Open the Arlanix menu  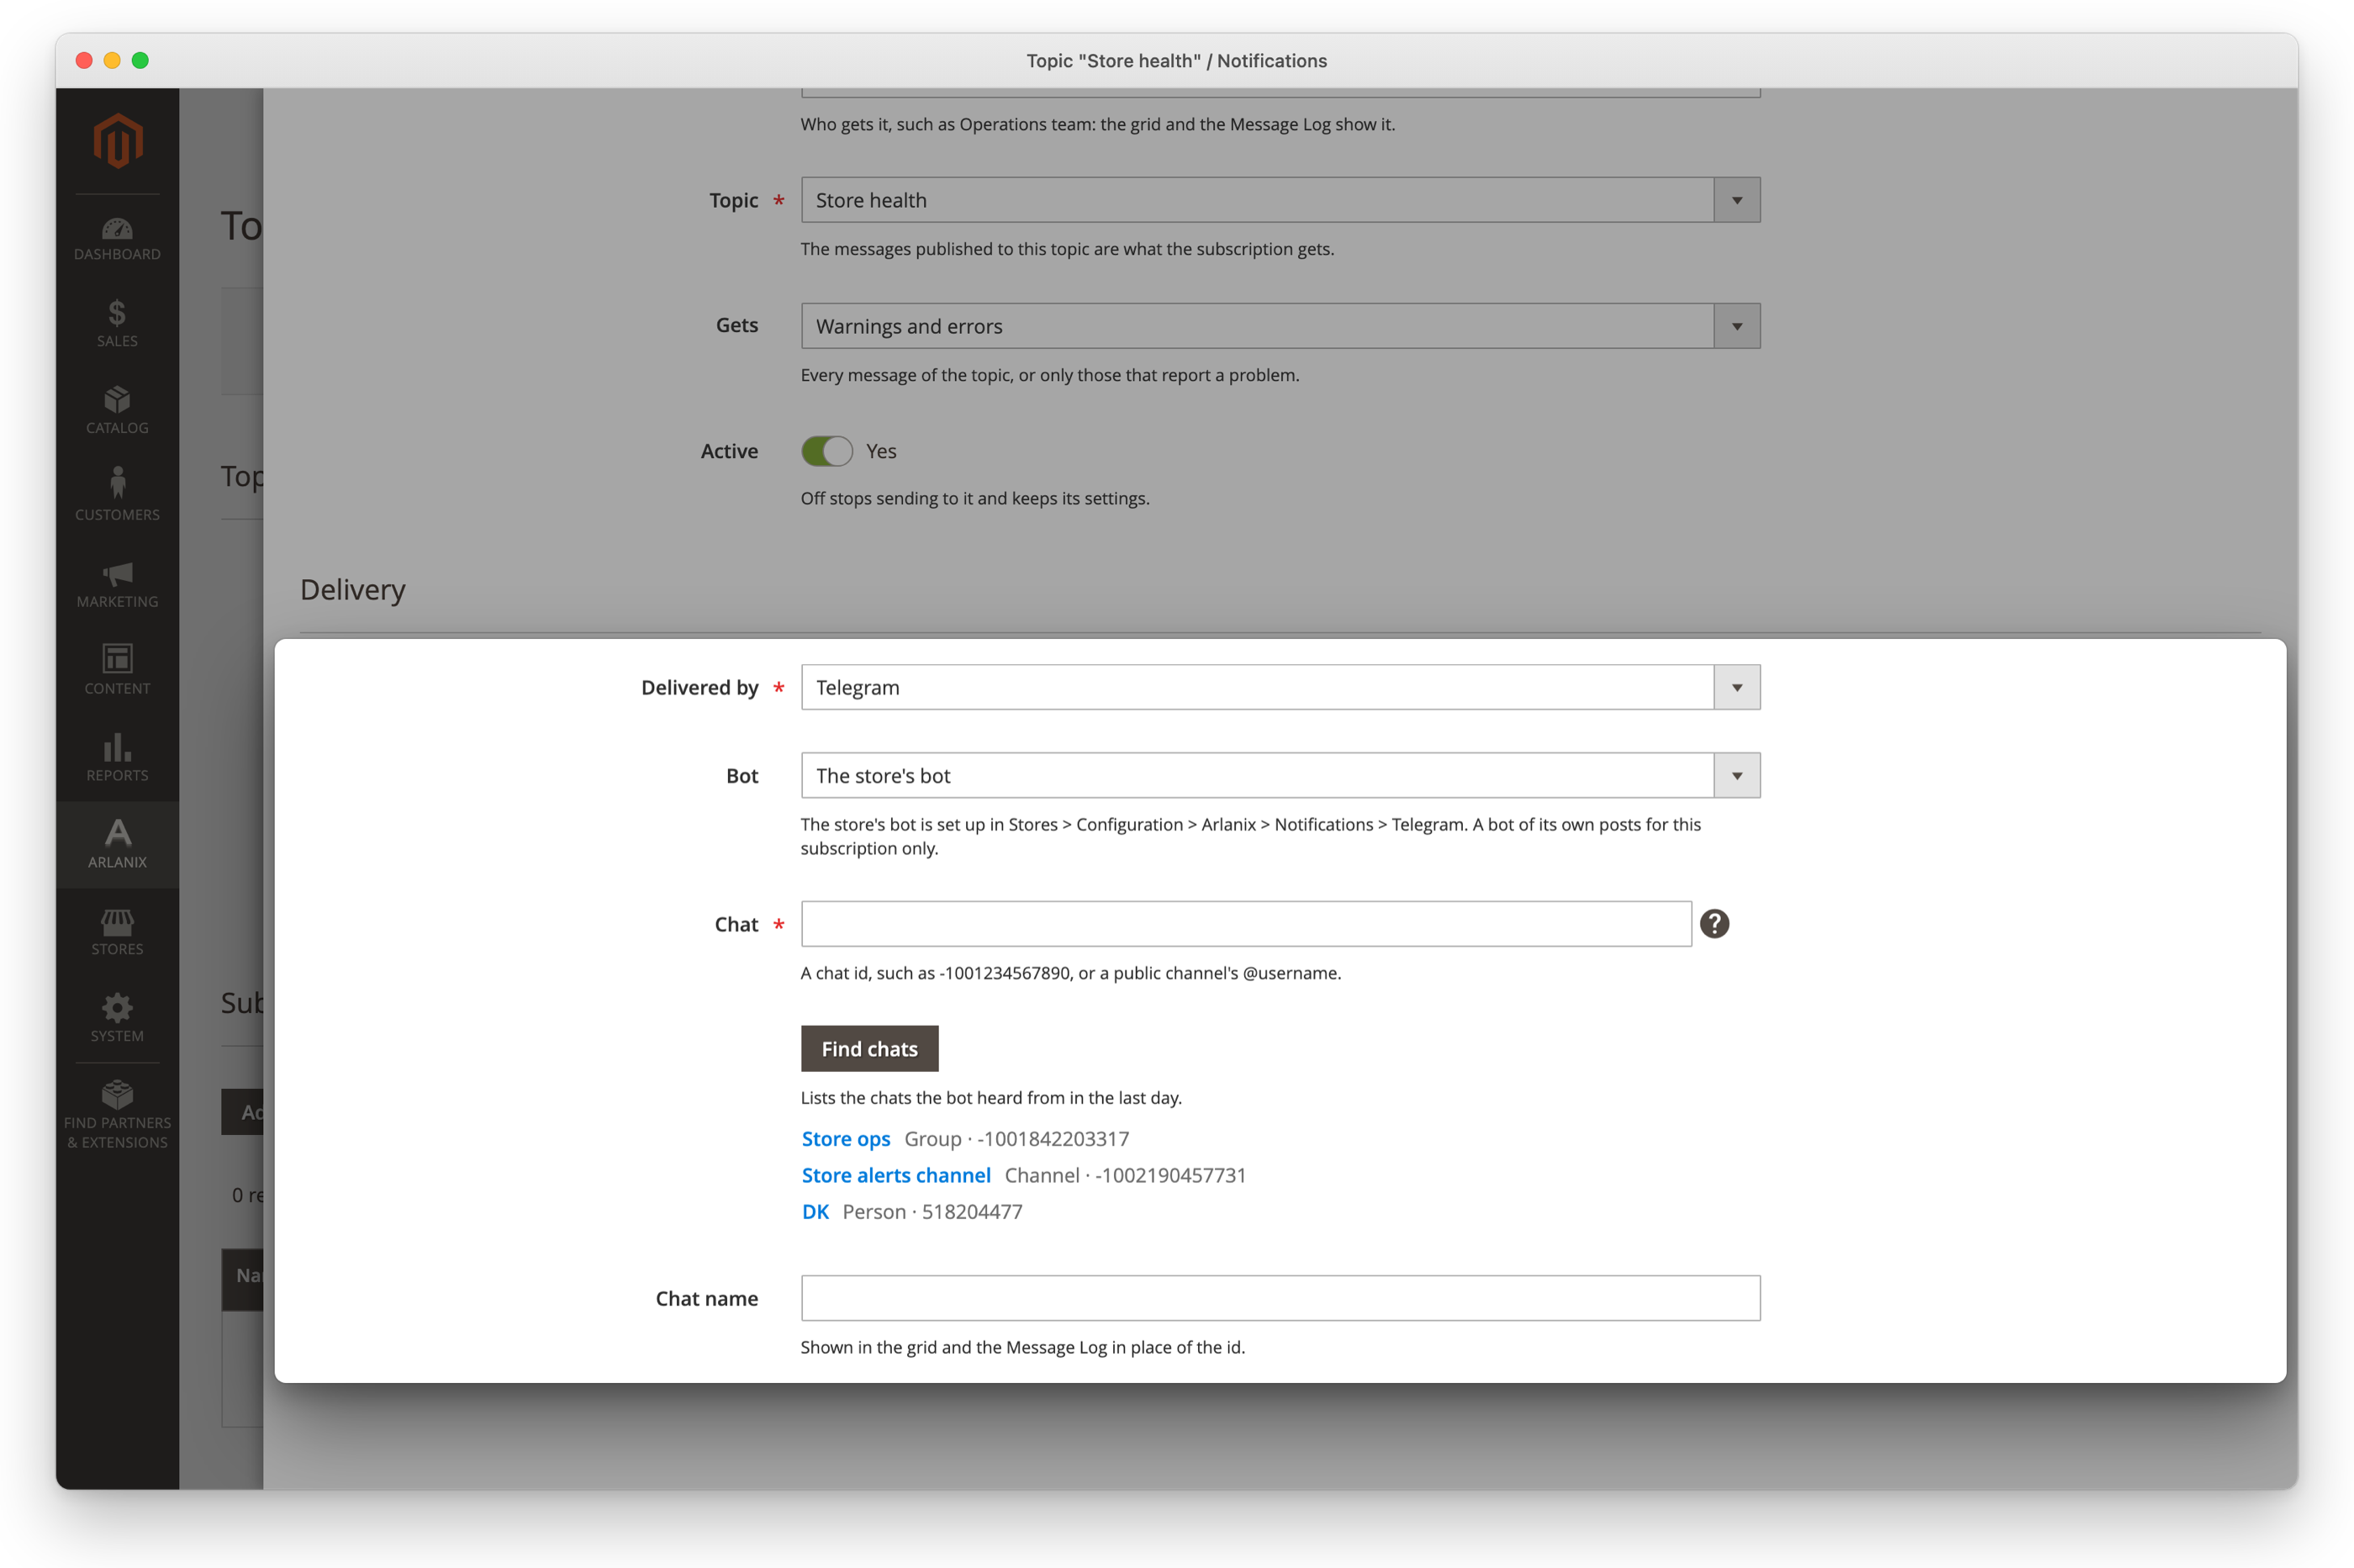[117, 845]
